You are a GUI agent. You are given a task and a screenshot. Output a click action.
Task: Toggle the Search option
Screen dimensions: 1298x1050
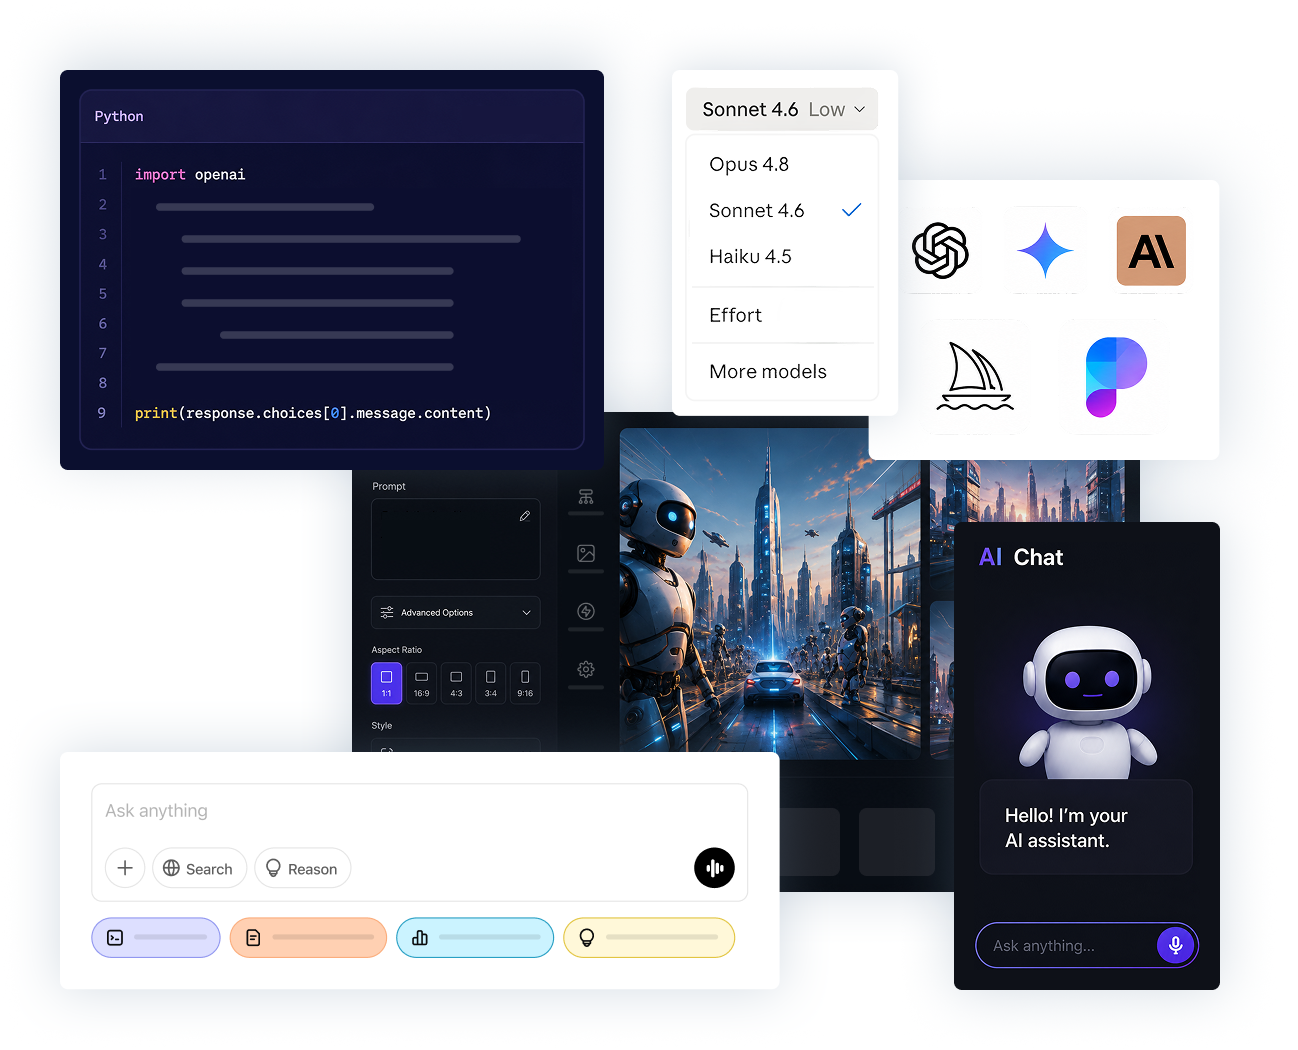[199, 868]
